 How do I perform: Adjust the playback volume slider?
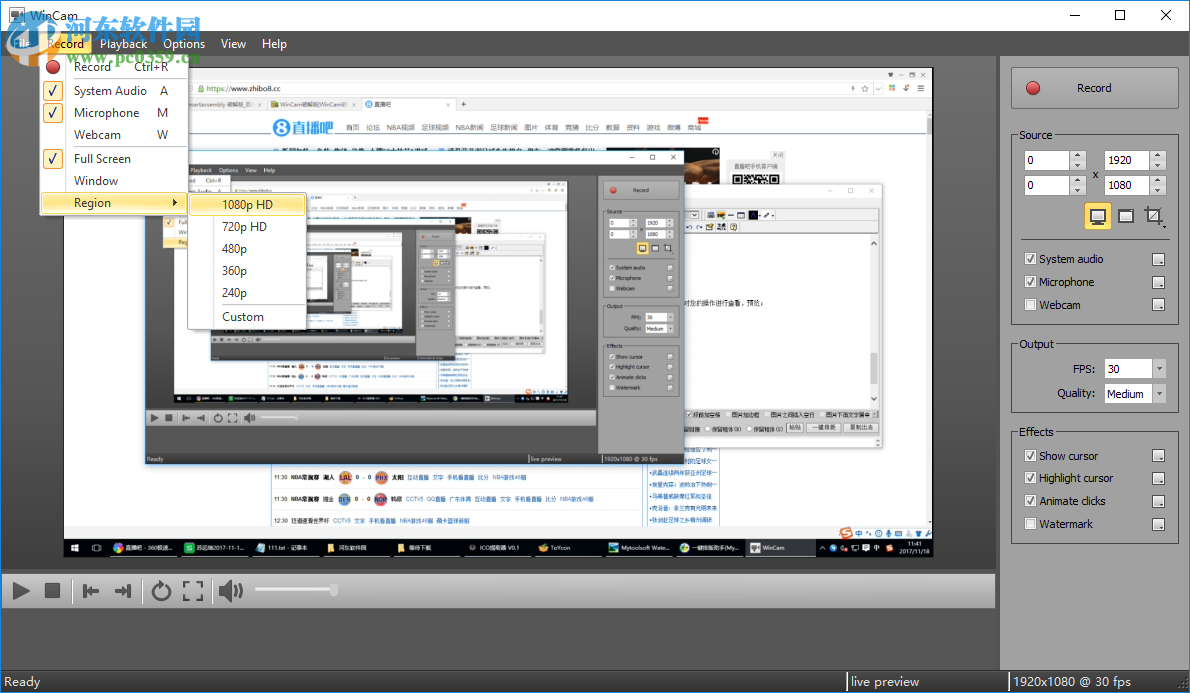point(297,590)
